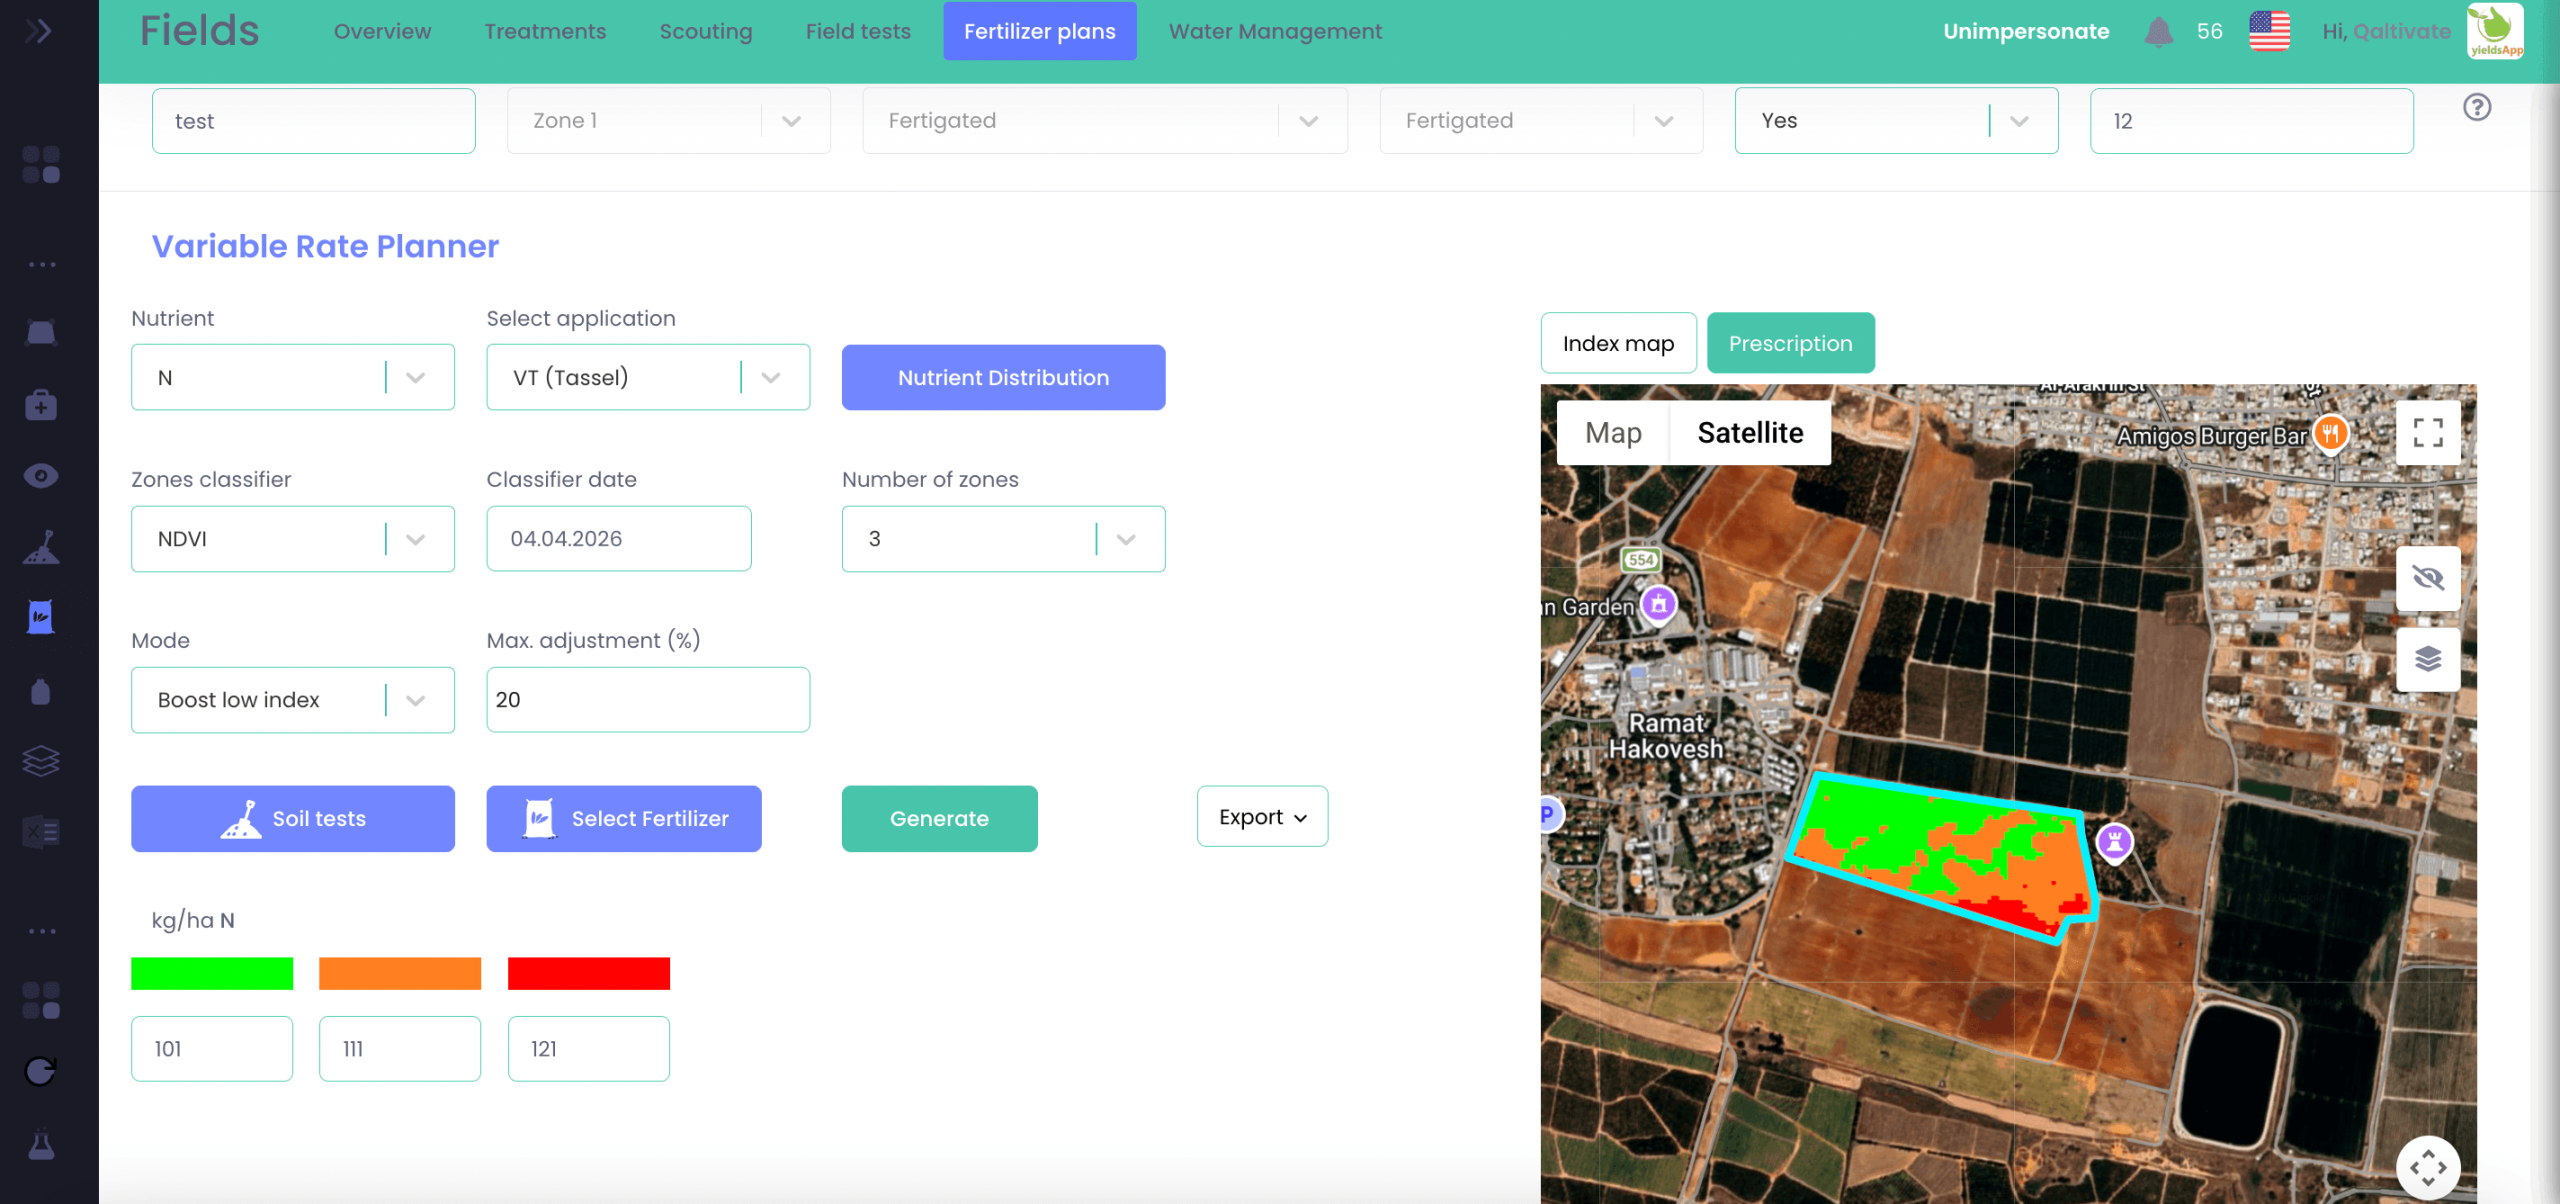Click the yieldsApp logo avatar
The height and width of the screenshot is (1204, 2560).
tap(2495, 31)
